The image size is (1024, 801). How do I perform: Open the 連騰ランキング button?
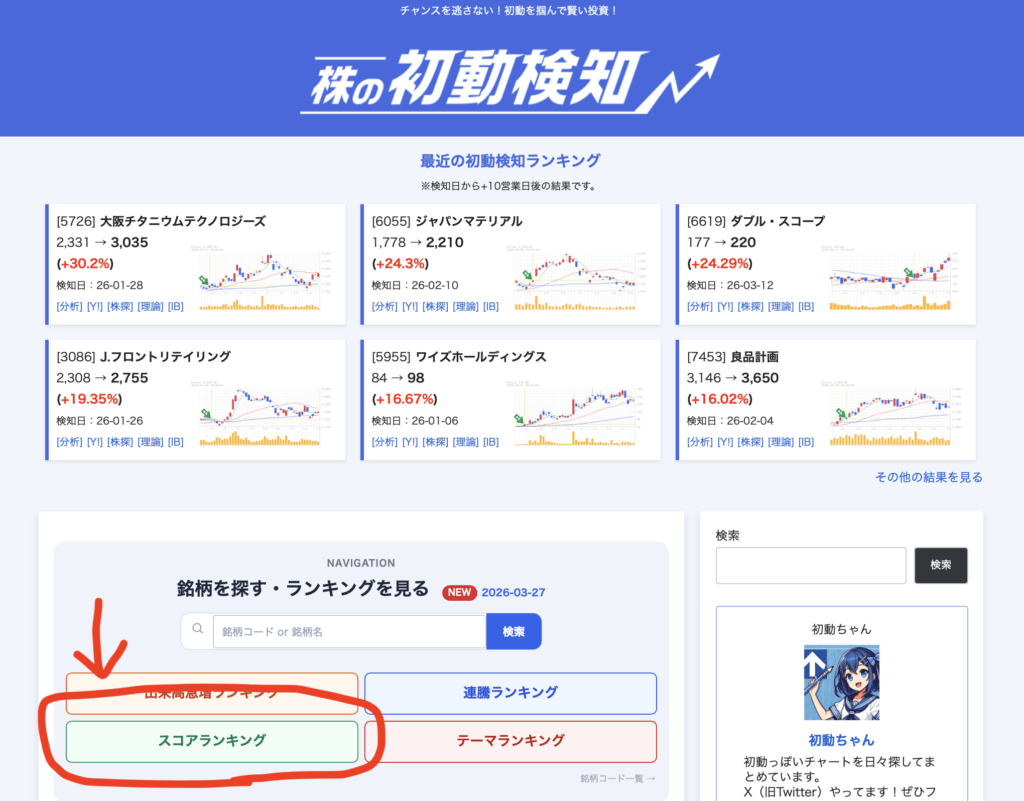(x=510, y=693)
